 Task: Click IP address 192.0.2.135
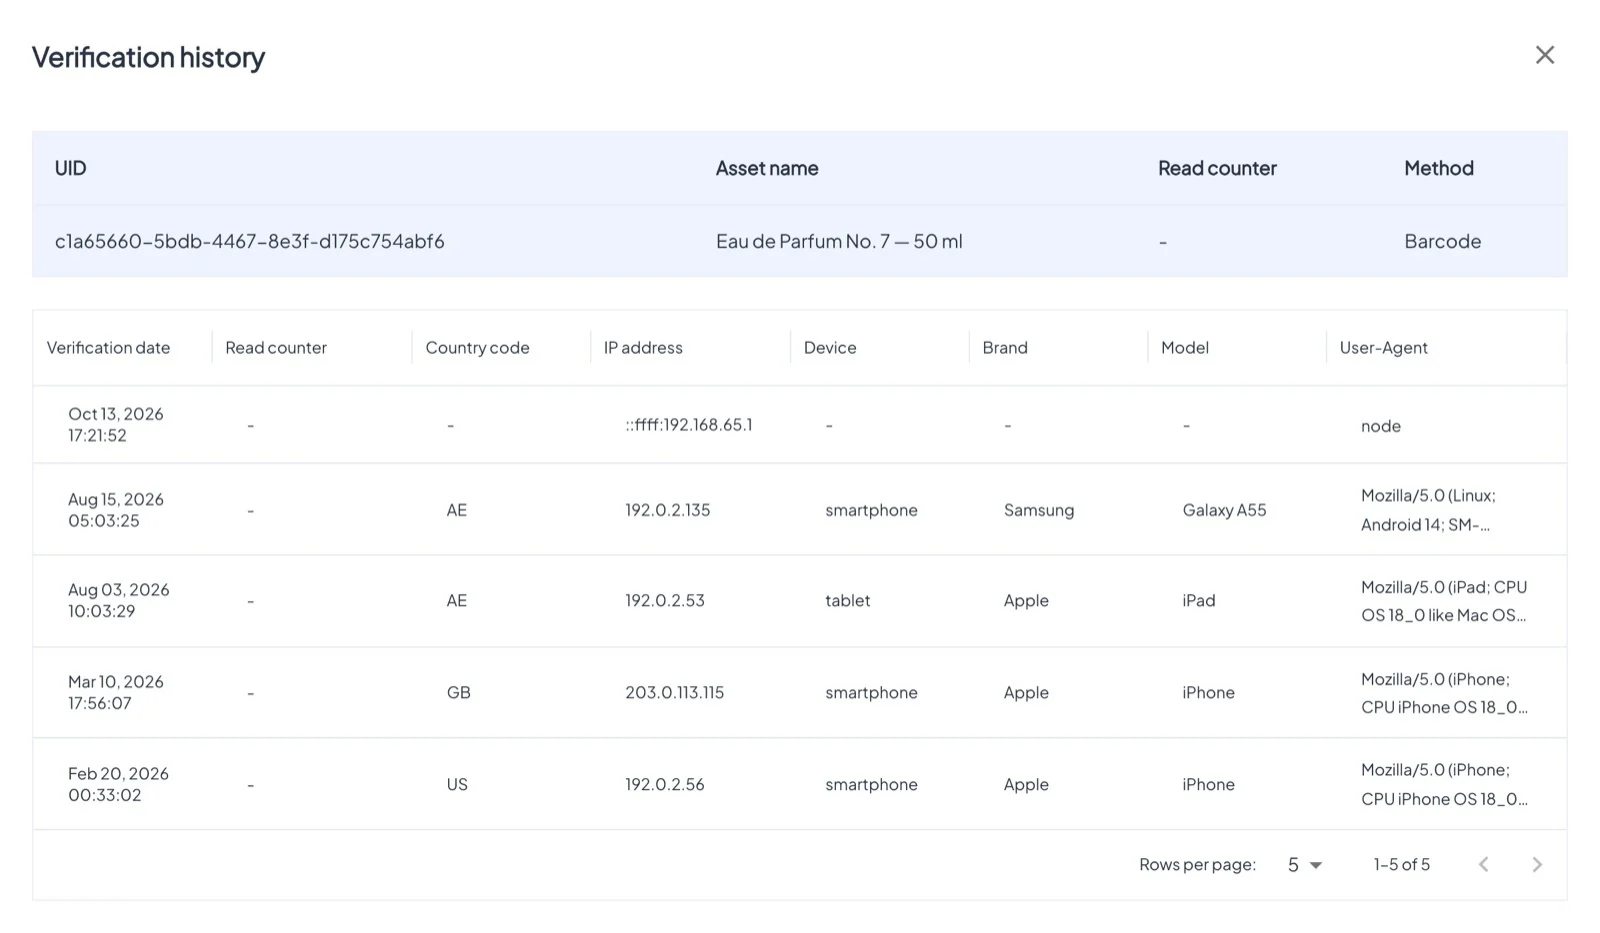(x=668, y=510)
